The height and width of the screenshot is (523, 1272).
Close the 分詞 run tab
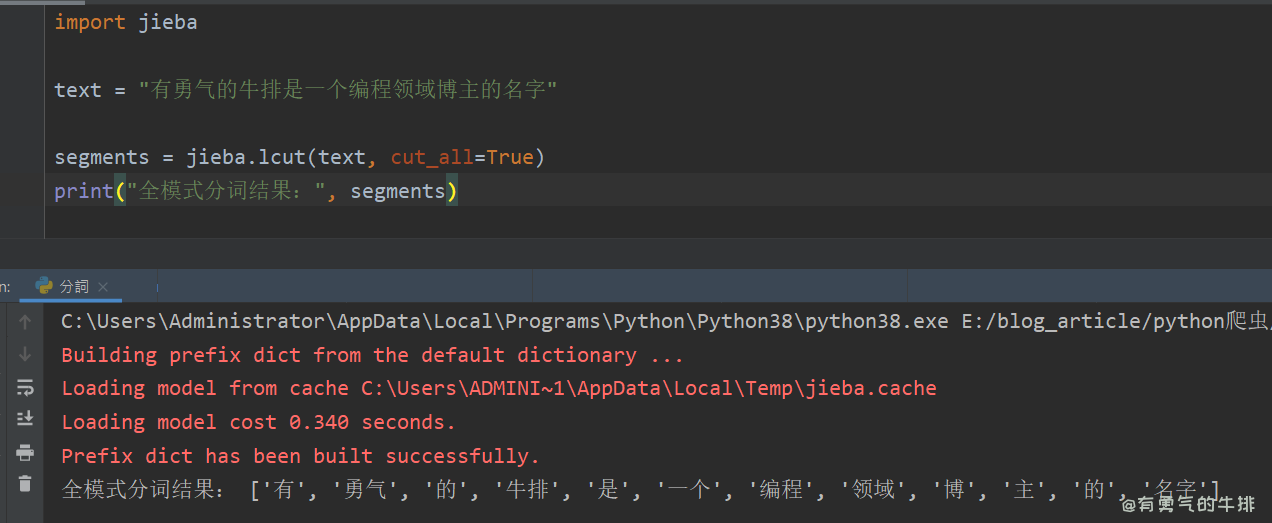(103, 286)
